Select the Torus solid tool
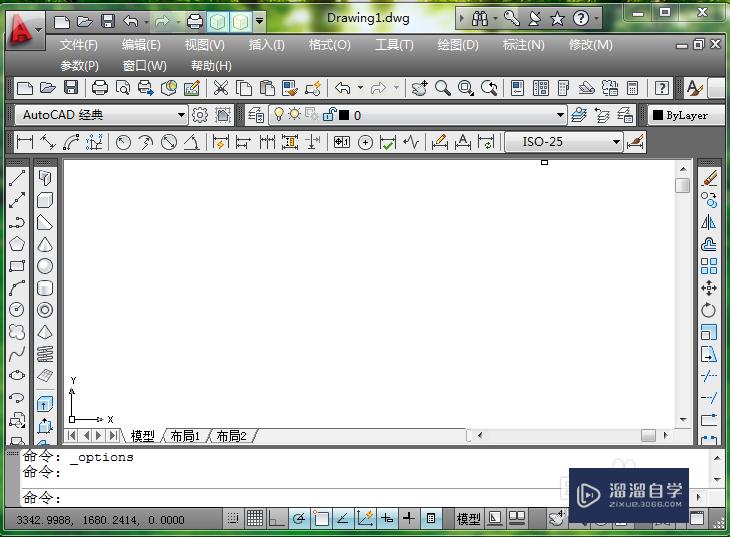The width and height of the screenshot is (730, 537). click(x=45, y=310)
